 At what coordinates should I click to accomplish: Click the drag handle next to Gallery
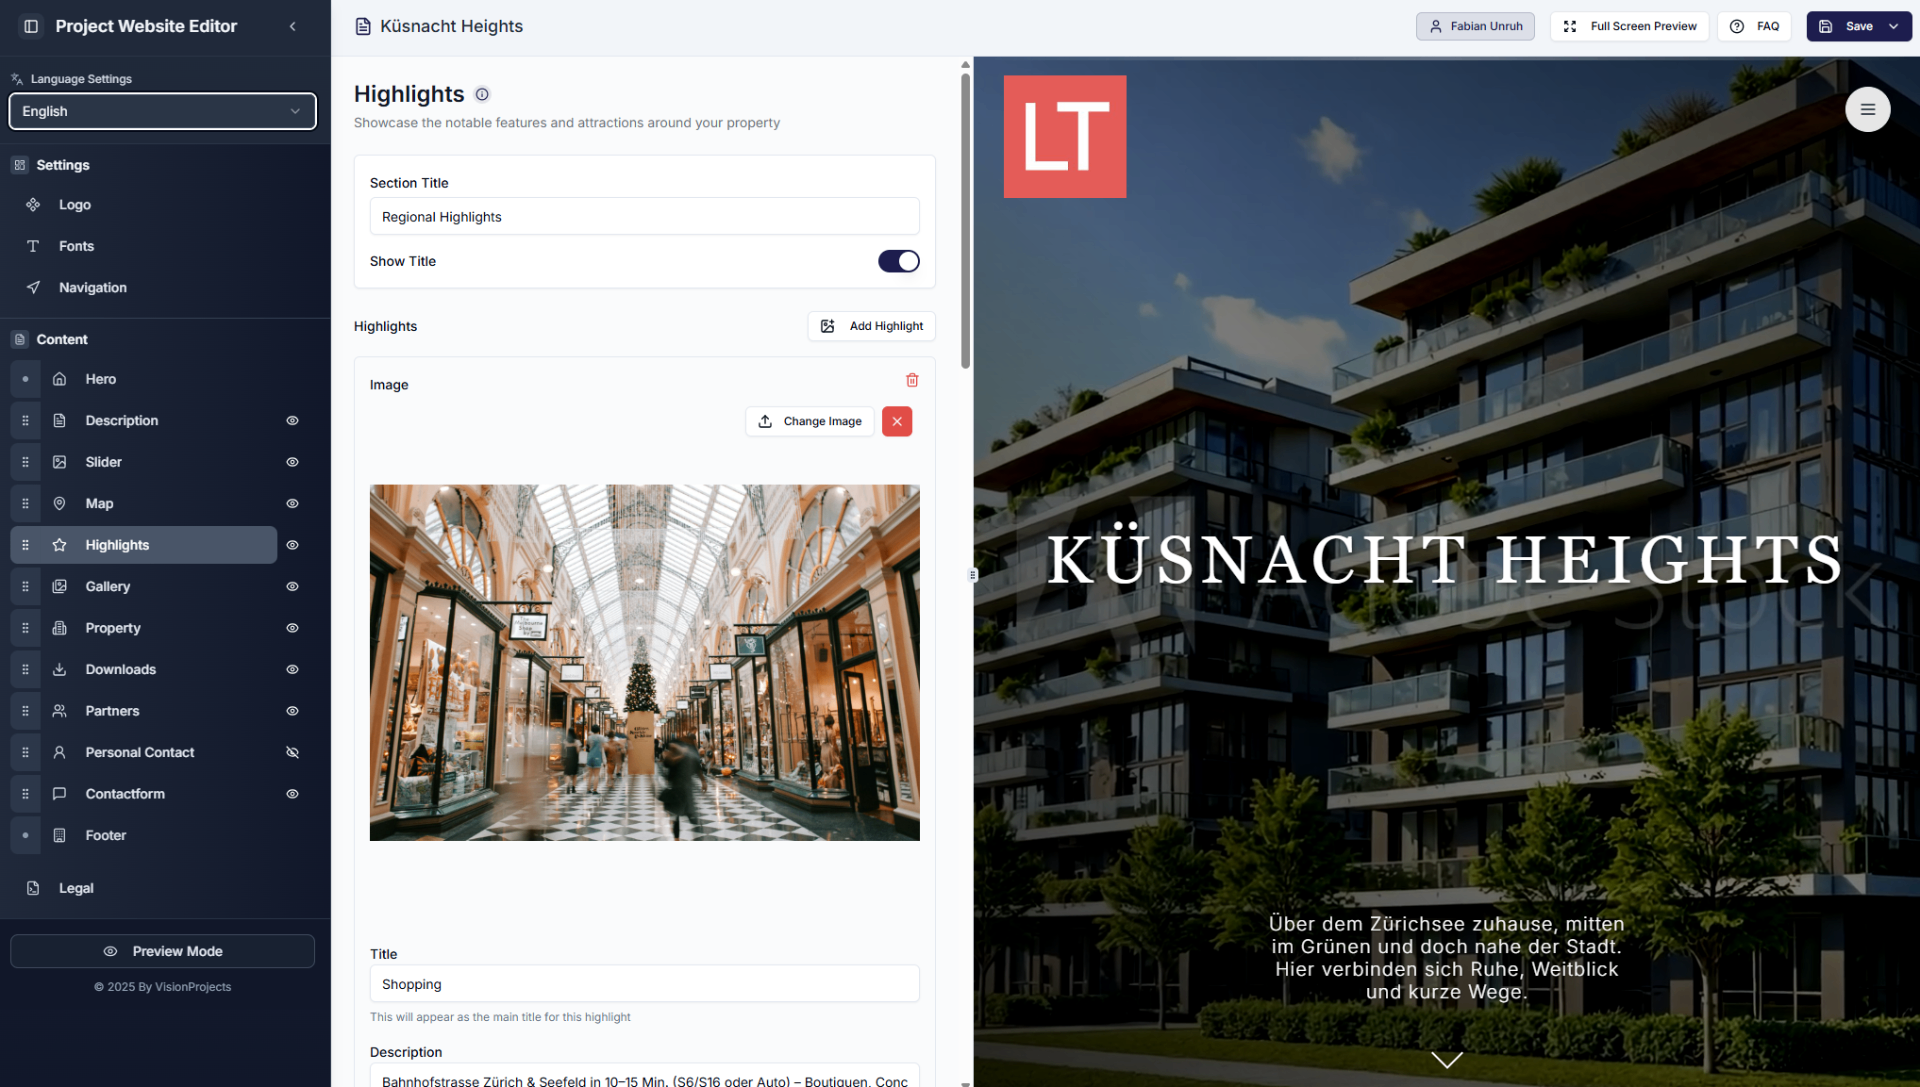point(26,587)
